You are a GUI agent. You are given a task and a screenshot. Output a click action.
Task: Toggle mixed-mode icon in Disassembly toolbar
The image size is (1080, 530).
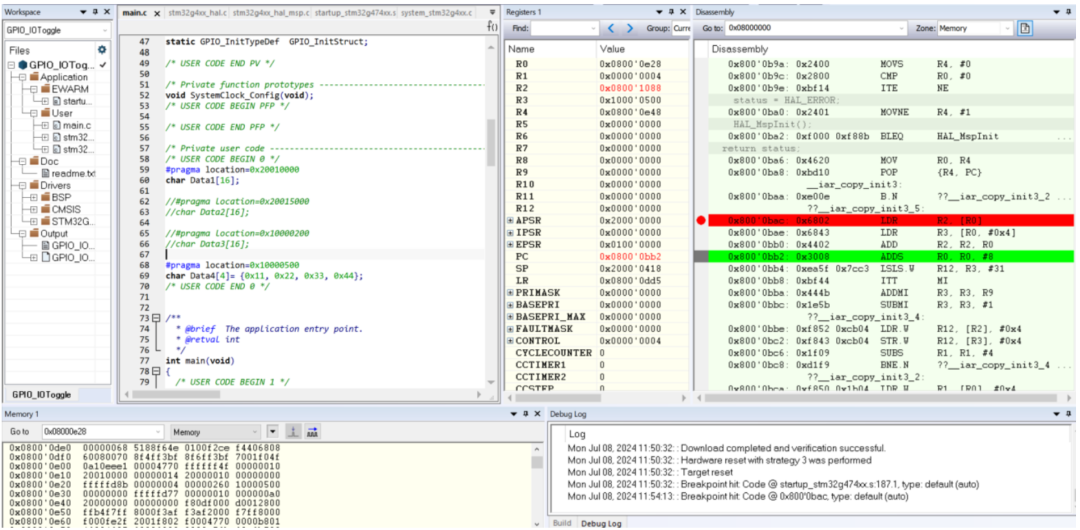[x=1025, y=28]
